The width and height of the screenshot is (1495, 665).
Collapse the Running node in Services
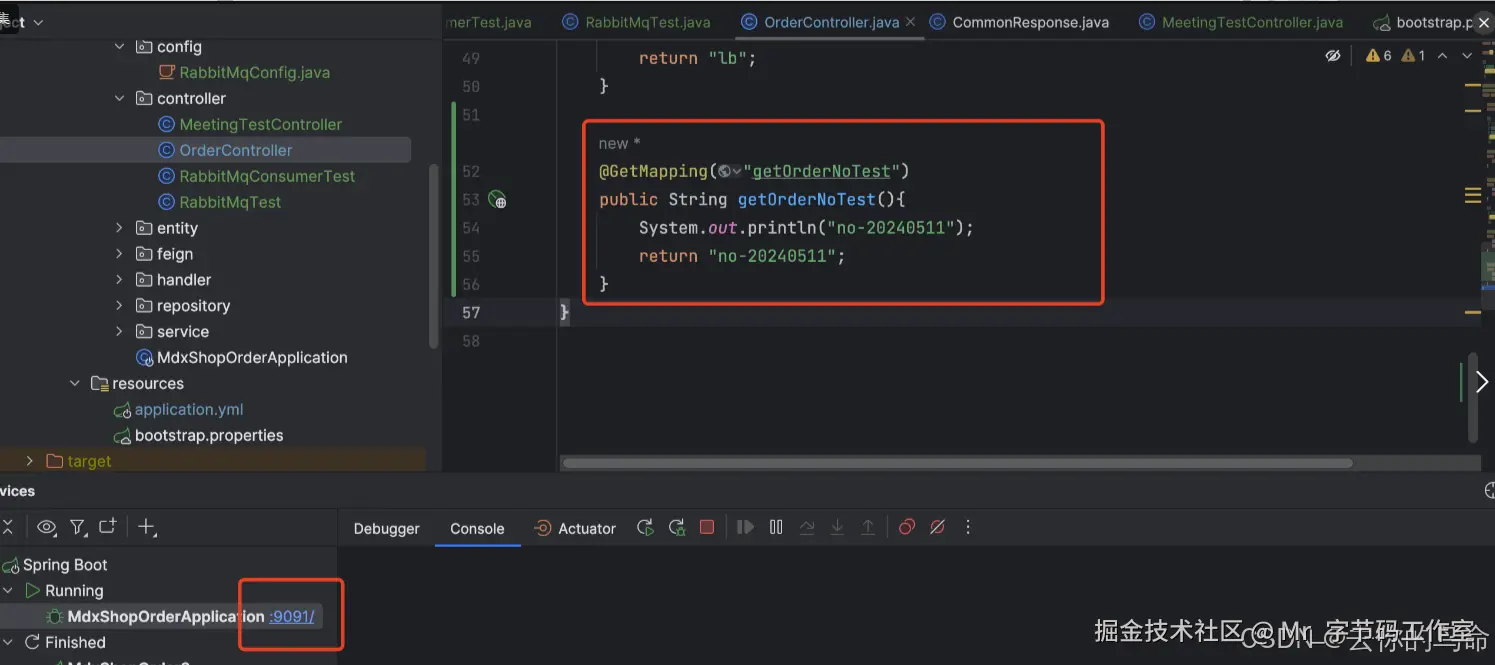(8, 590)
